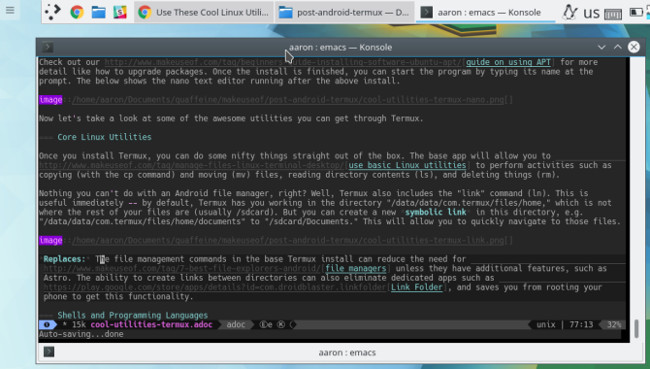Image resolution: width=650 pixels, height=369 pixels.
Task: Close the Konsole window
Action: click(634, 47)
